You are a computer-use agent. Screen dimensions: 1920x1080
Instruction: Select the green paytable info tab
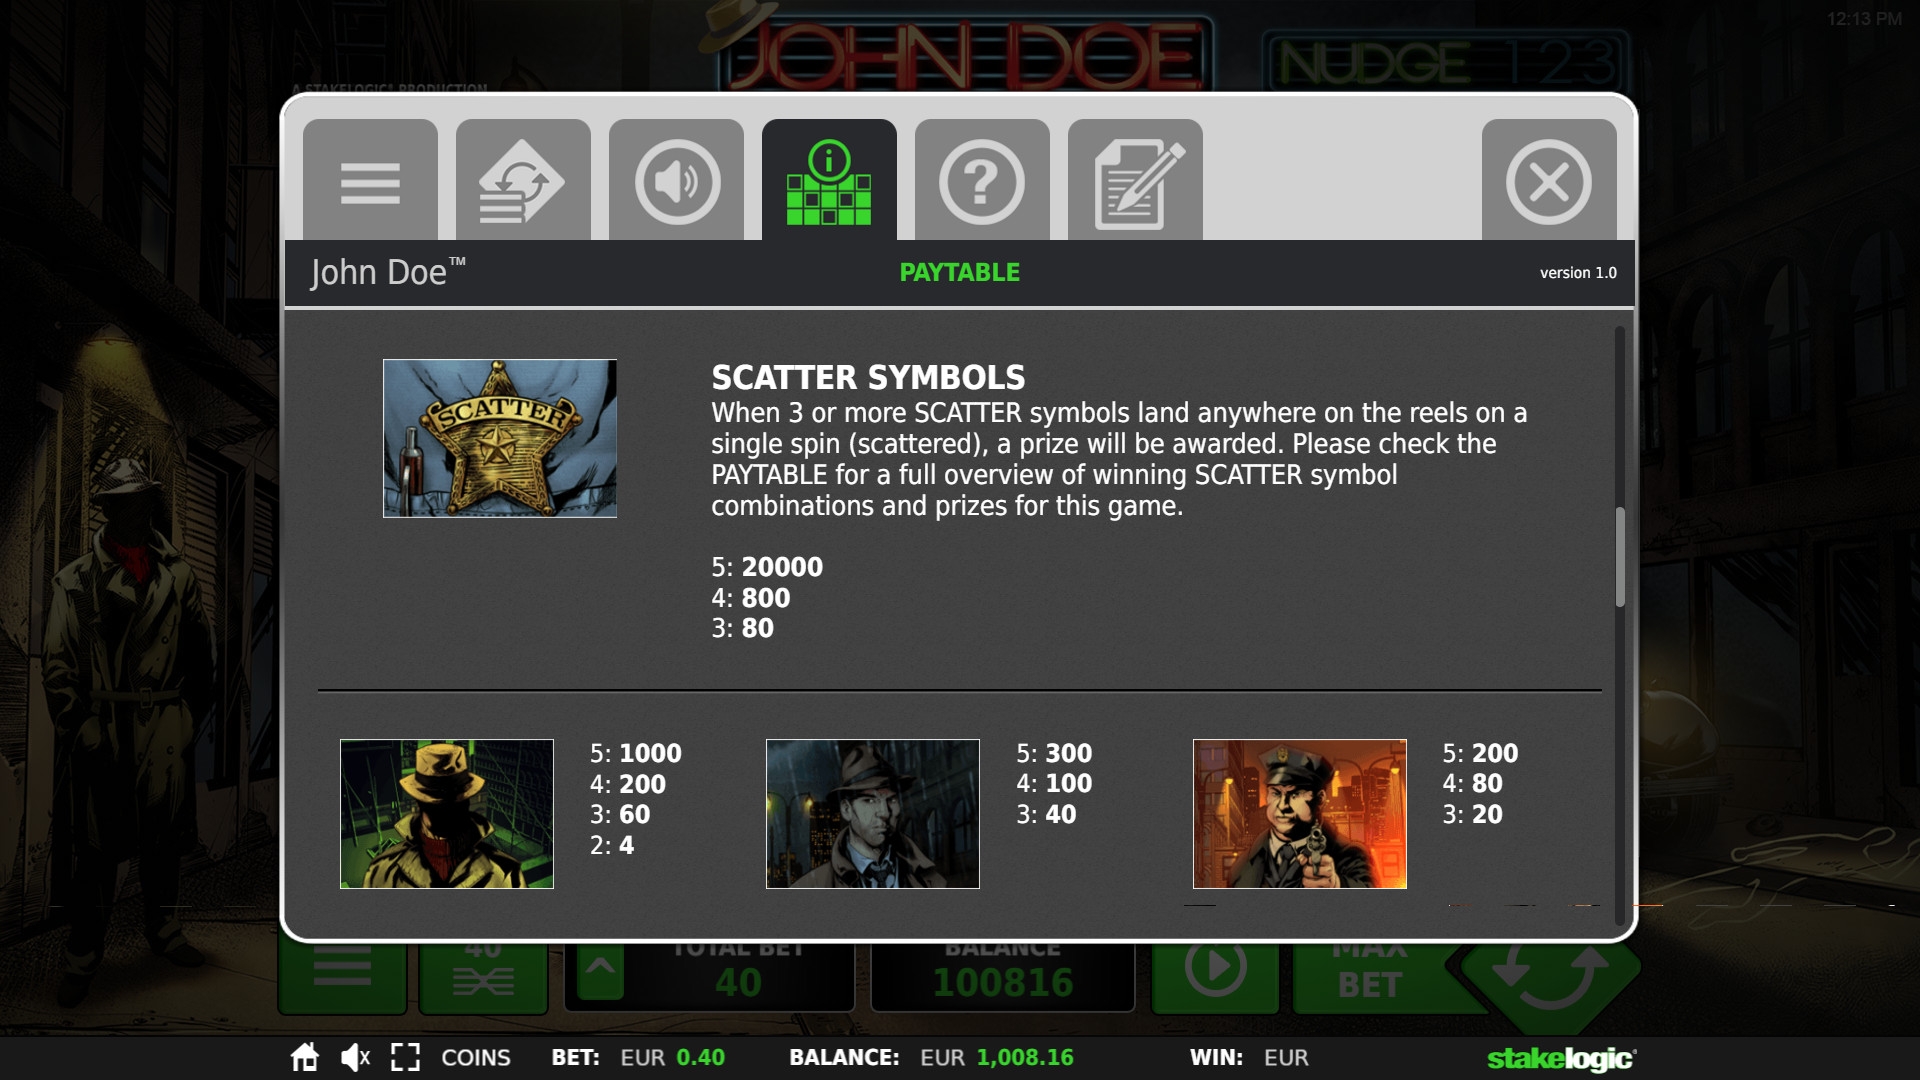point(829,180)
